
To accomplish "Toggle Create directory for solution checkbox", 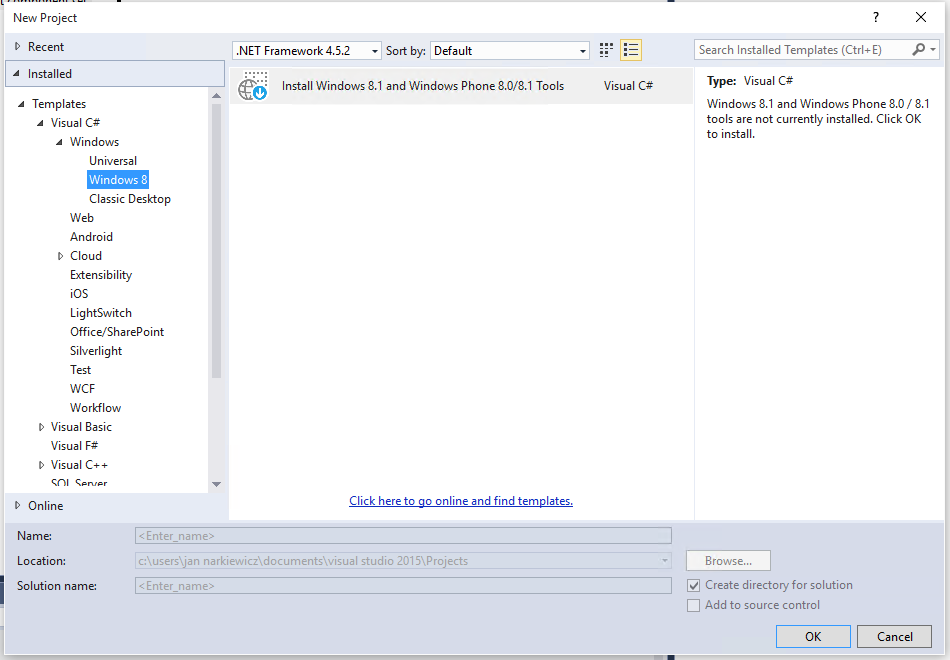I will (x=694, y=585).
